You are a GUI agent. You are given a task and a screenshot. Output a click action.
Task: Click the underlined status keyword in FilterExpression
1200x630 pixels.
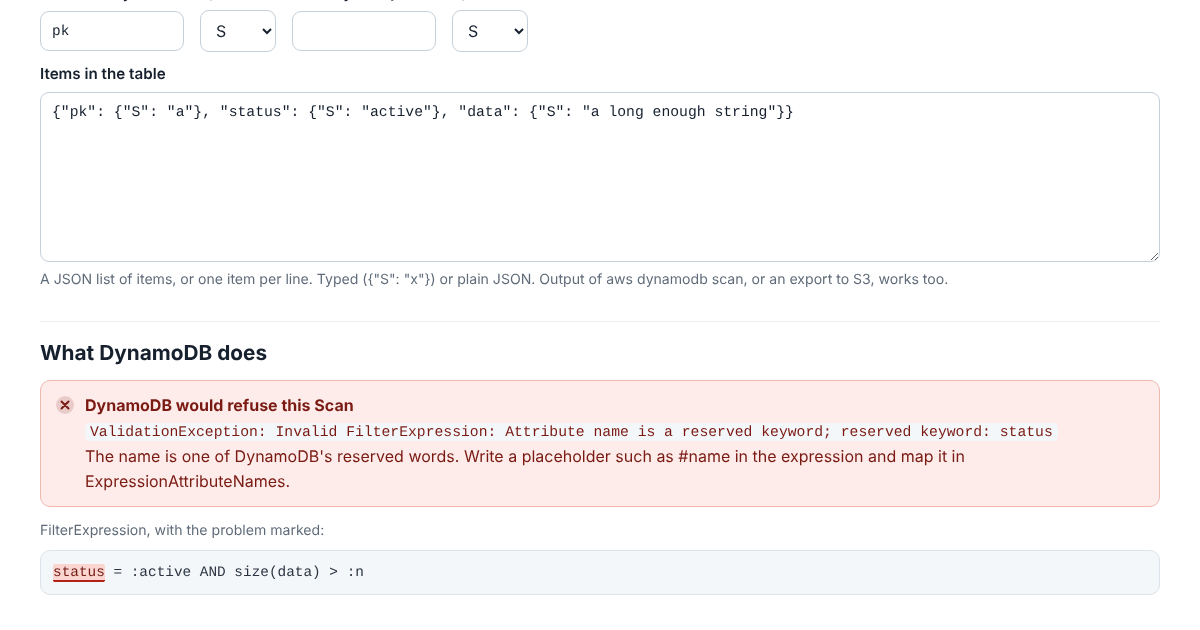coord(79,572)
